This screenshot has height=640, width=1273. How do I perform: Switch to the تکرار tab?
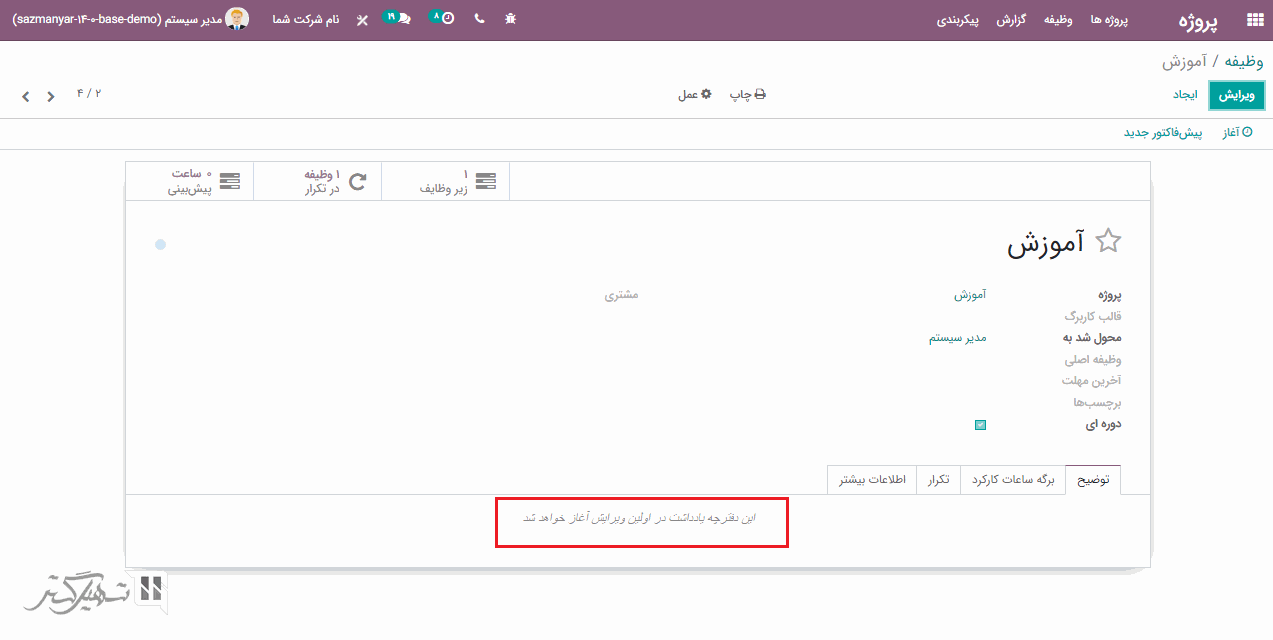(x=937, y=480)
